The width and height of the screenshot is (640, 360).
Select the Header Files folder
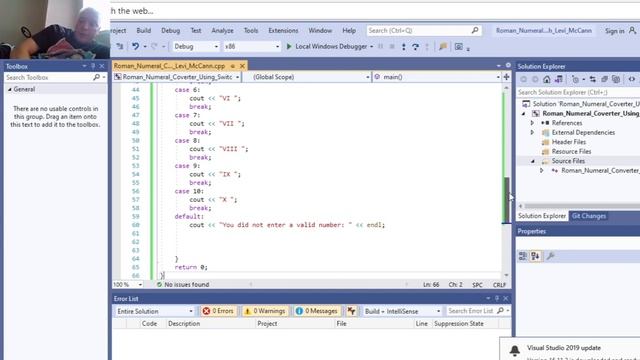[x=569, y=142]
